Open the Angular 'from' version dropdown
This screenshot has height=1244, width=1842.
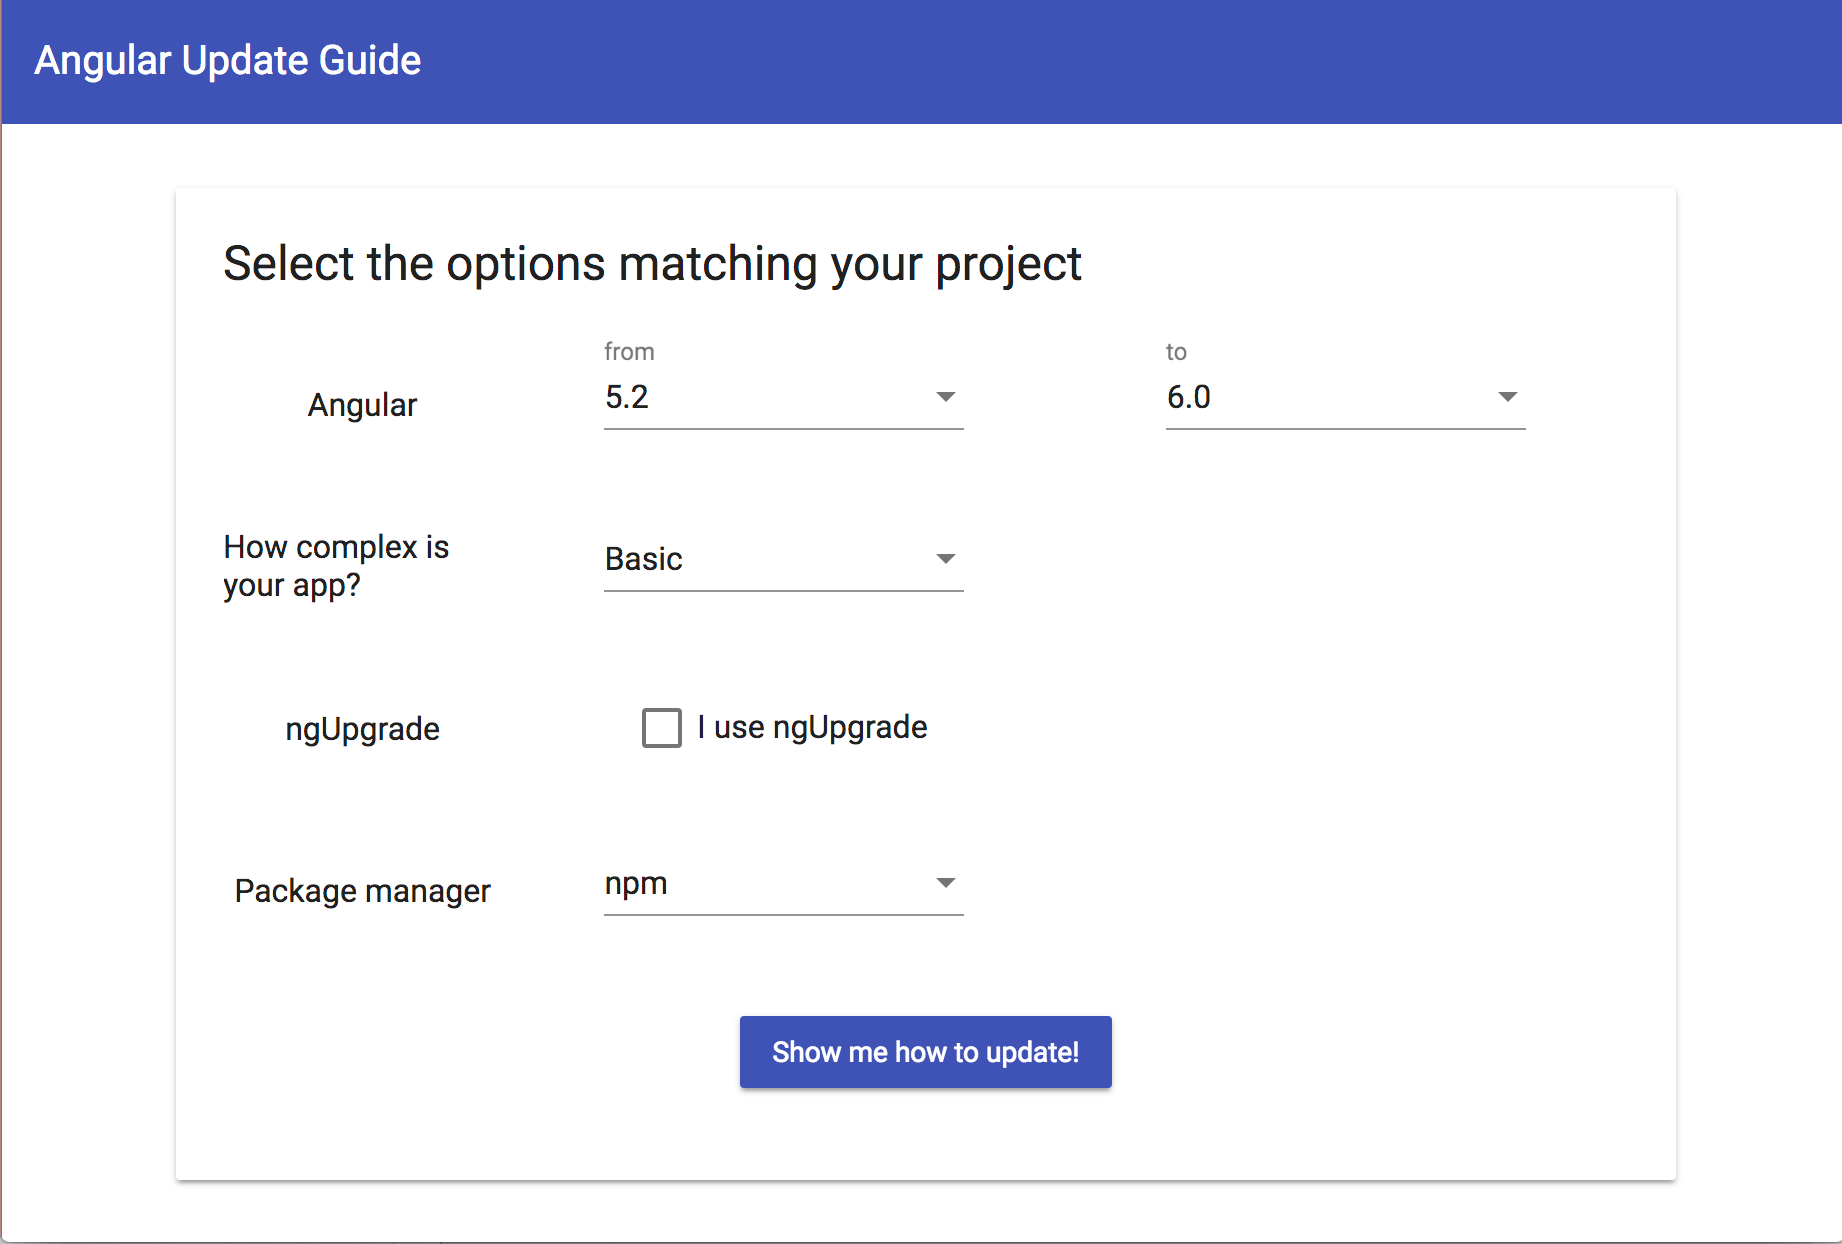point(783,397)
